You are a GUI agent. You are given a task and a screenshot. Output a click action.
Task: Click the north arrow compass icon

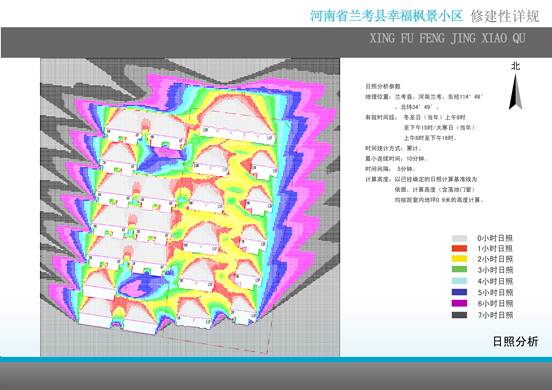pyautogui.click(x=515, y=92)
